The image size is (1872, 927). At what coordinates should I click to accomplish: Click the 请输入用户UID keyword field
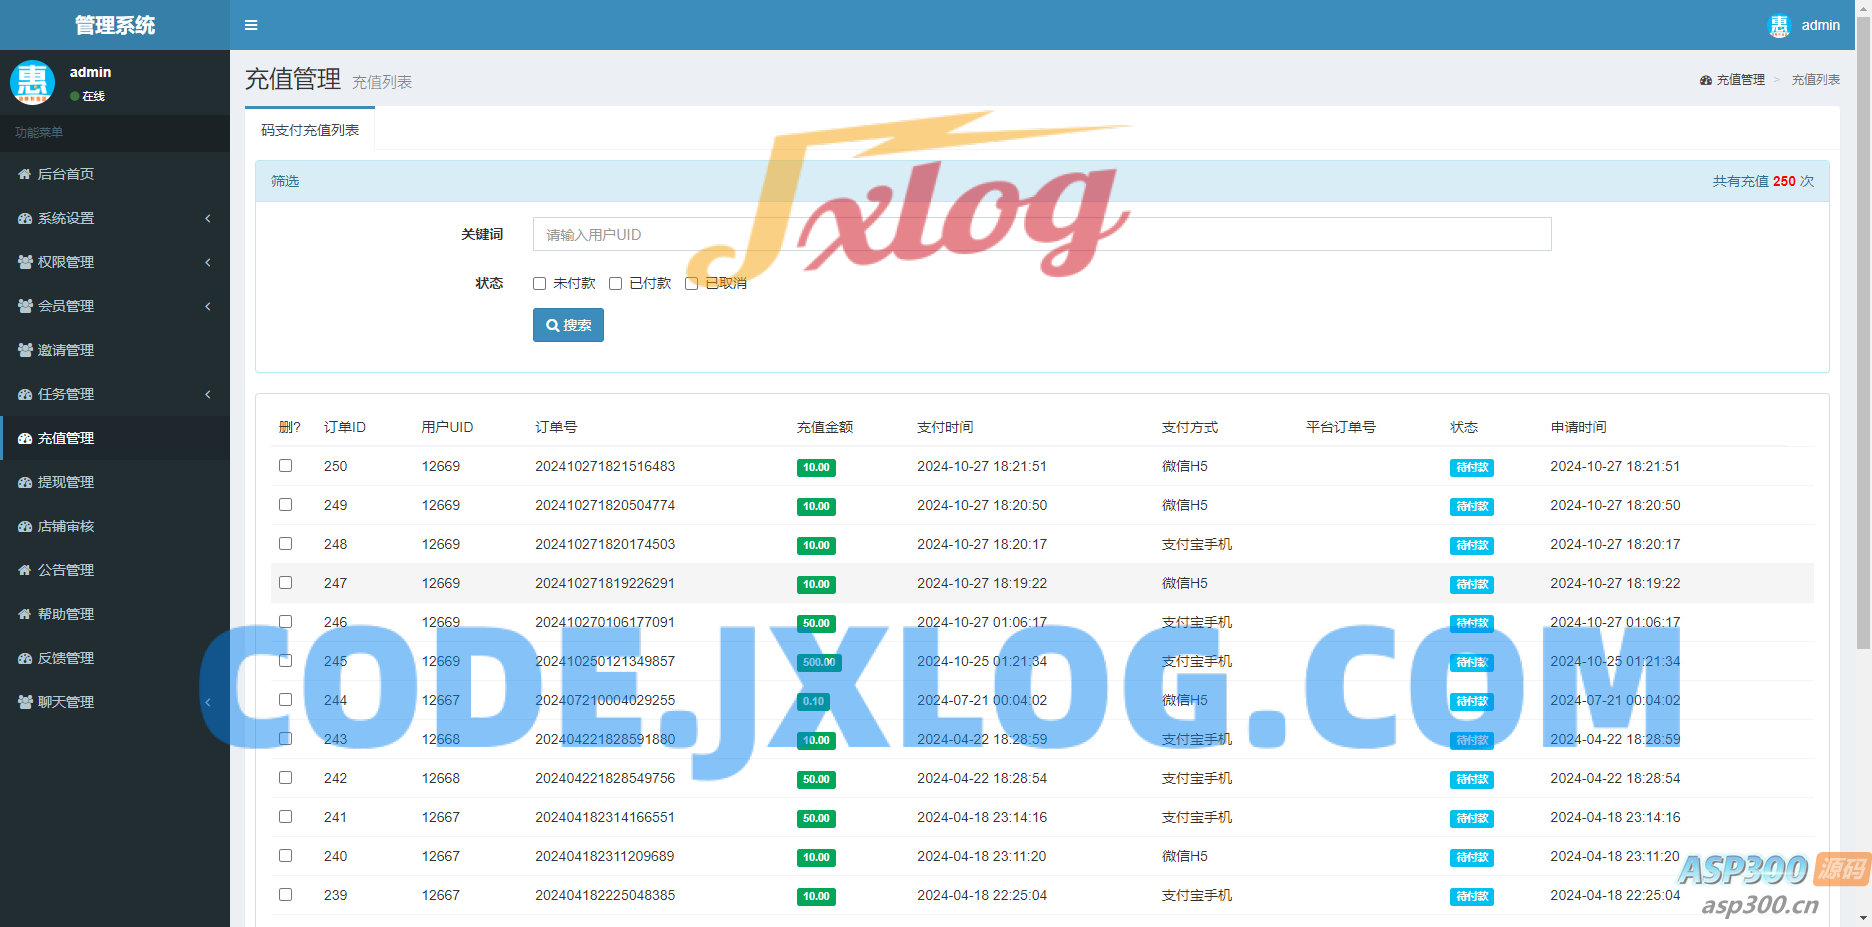pos(1041,235)
